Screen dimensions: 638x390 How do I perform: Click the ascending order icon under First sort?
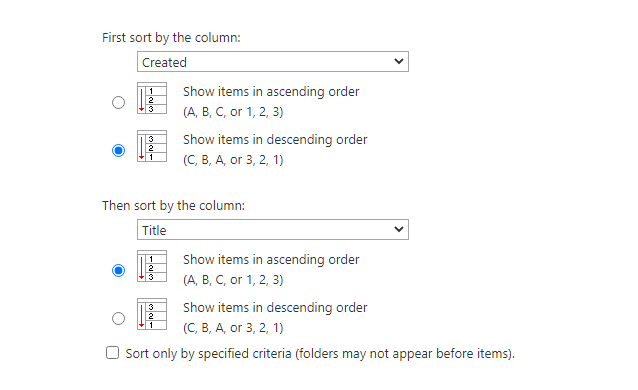click(152, 98)
